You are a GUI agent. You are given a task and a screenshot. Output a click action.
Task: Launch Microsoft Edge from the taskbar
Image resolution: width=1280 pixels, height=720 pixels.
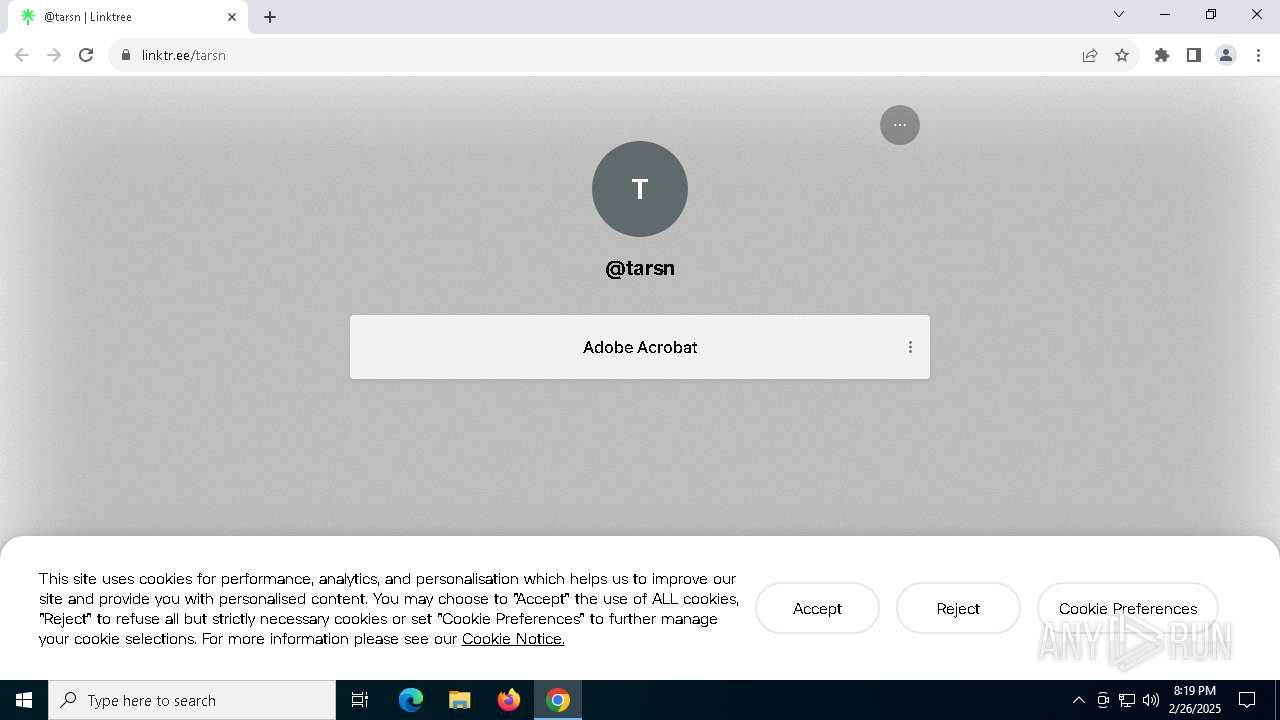[411, 700]
